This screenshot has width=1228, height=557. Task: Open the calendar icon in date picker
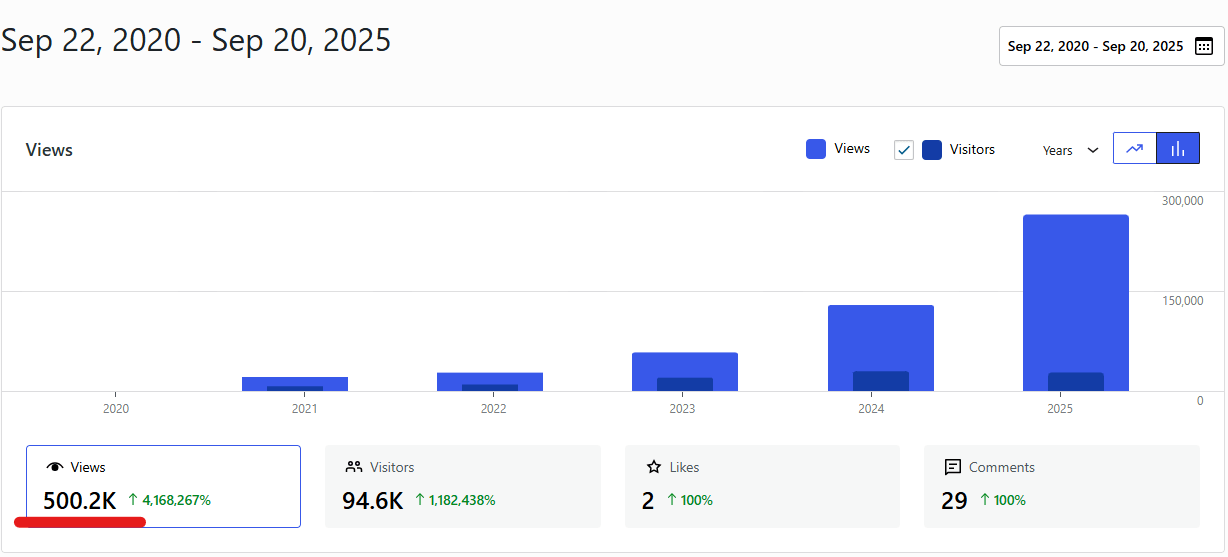[x=1204, y=46]
